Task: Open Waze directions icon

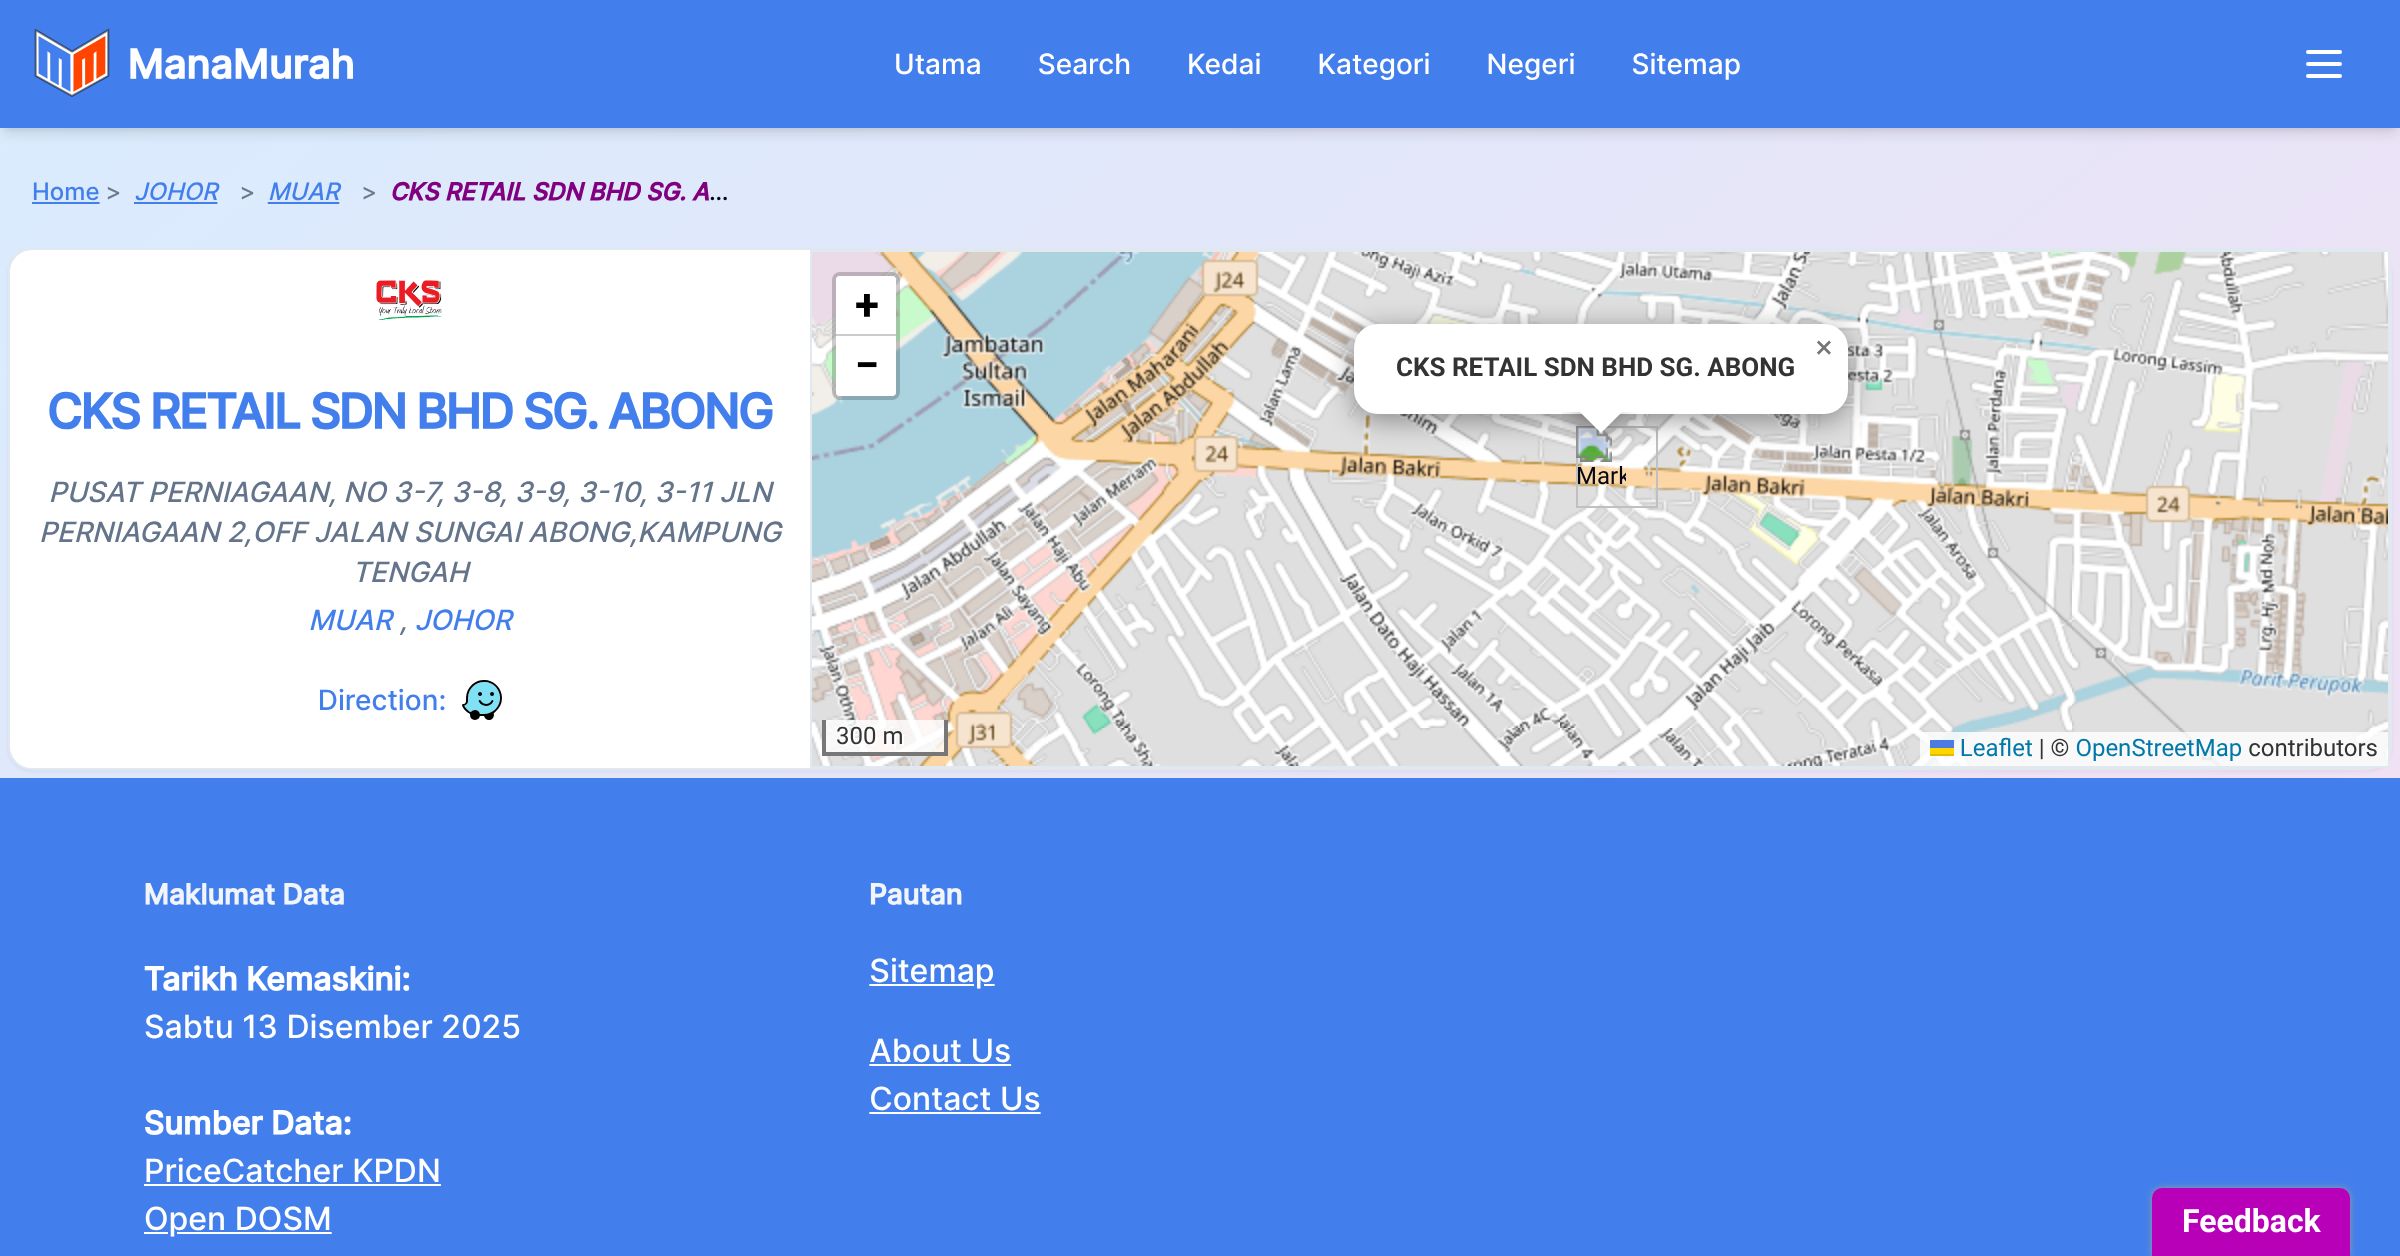Action: pos(482,700)
